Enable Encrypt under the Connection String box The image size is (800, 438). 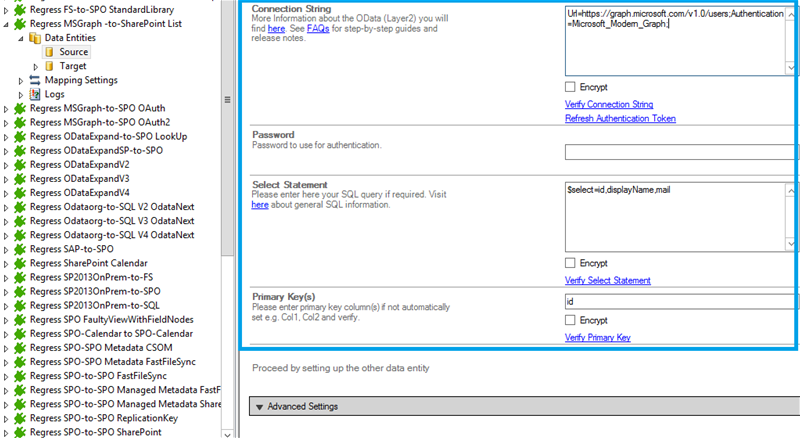click(x=571, y=87)
